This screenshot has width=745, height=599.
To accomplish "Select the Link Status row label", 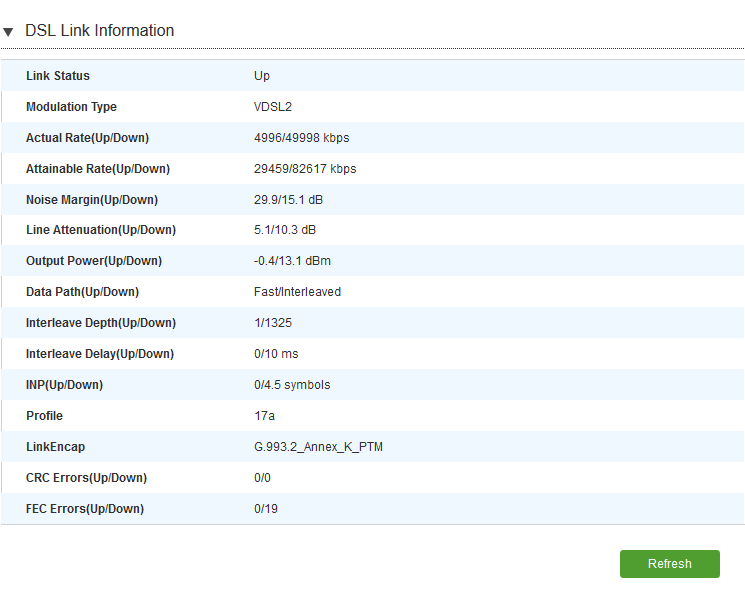I will pyautogui.click(x=58, y=76).
